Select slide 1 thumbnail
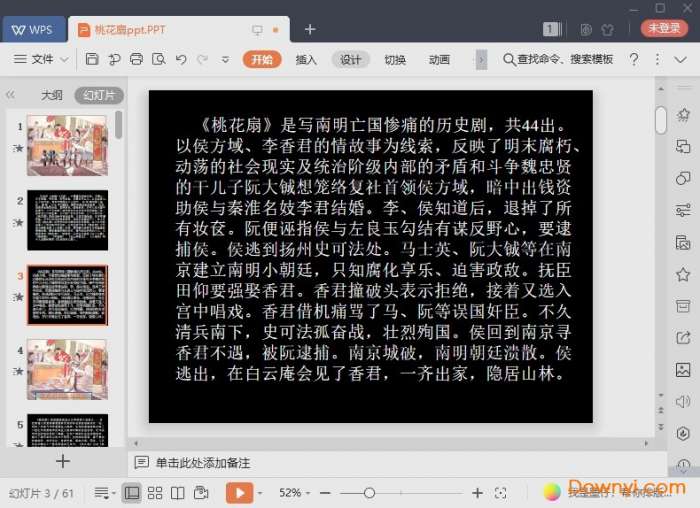Image resolution: width=700 pixels, height=508 pixels. (67, 145)
